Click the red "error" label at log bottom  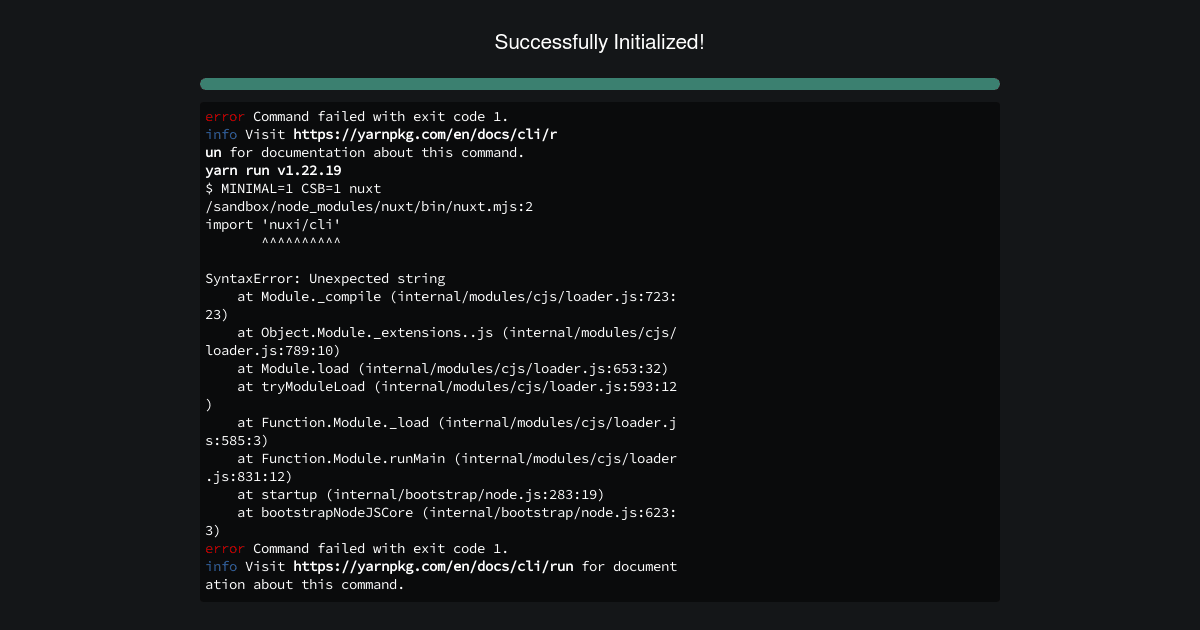225,548
